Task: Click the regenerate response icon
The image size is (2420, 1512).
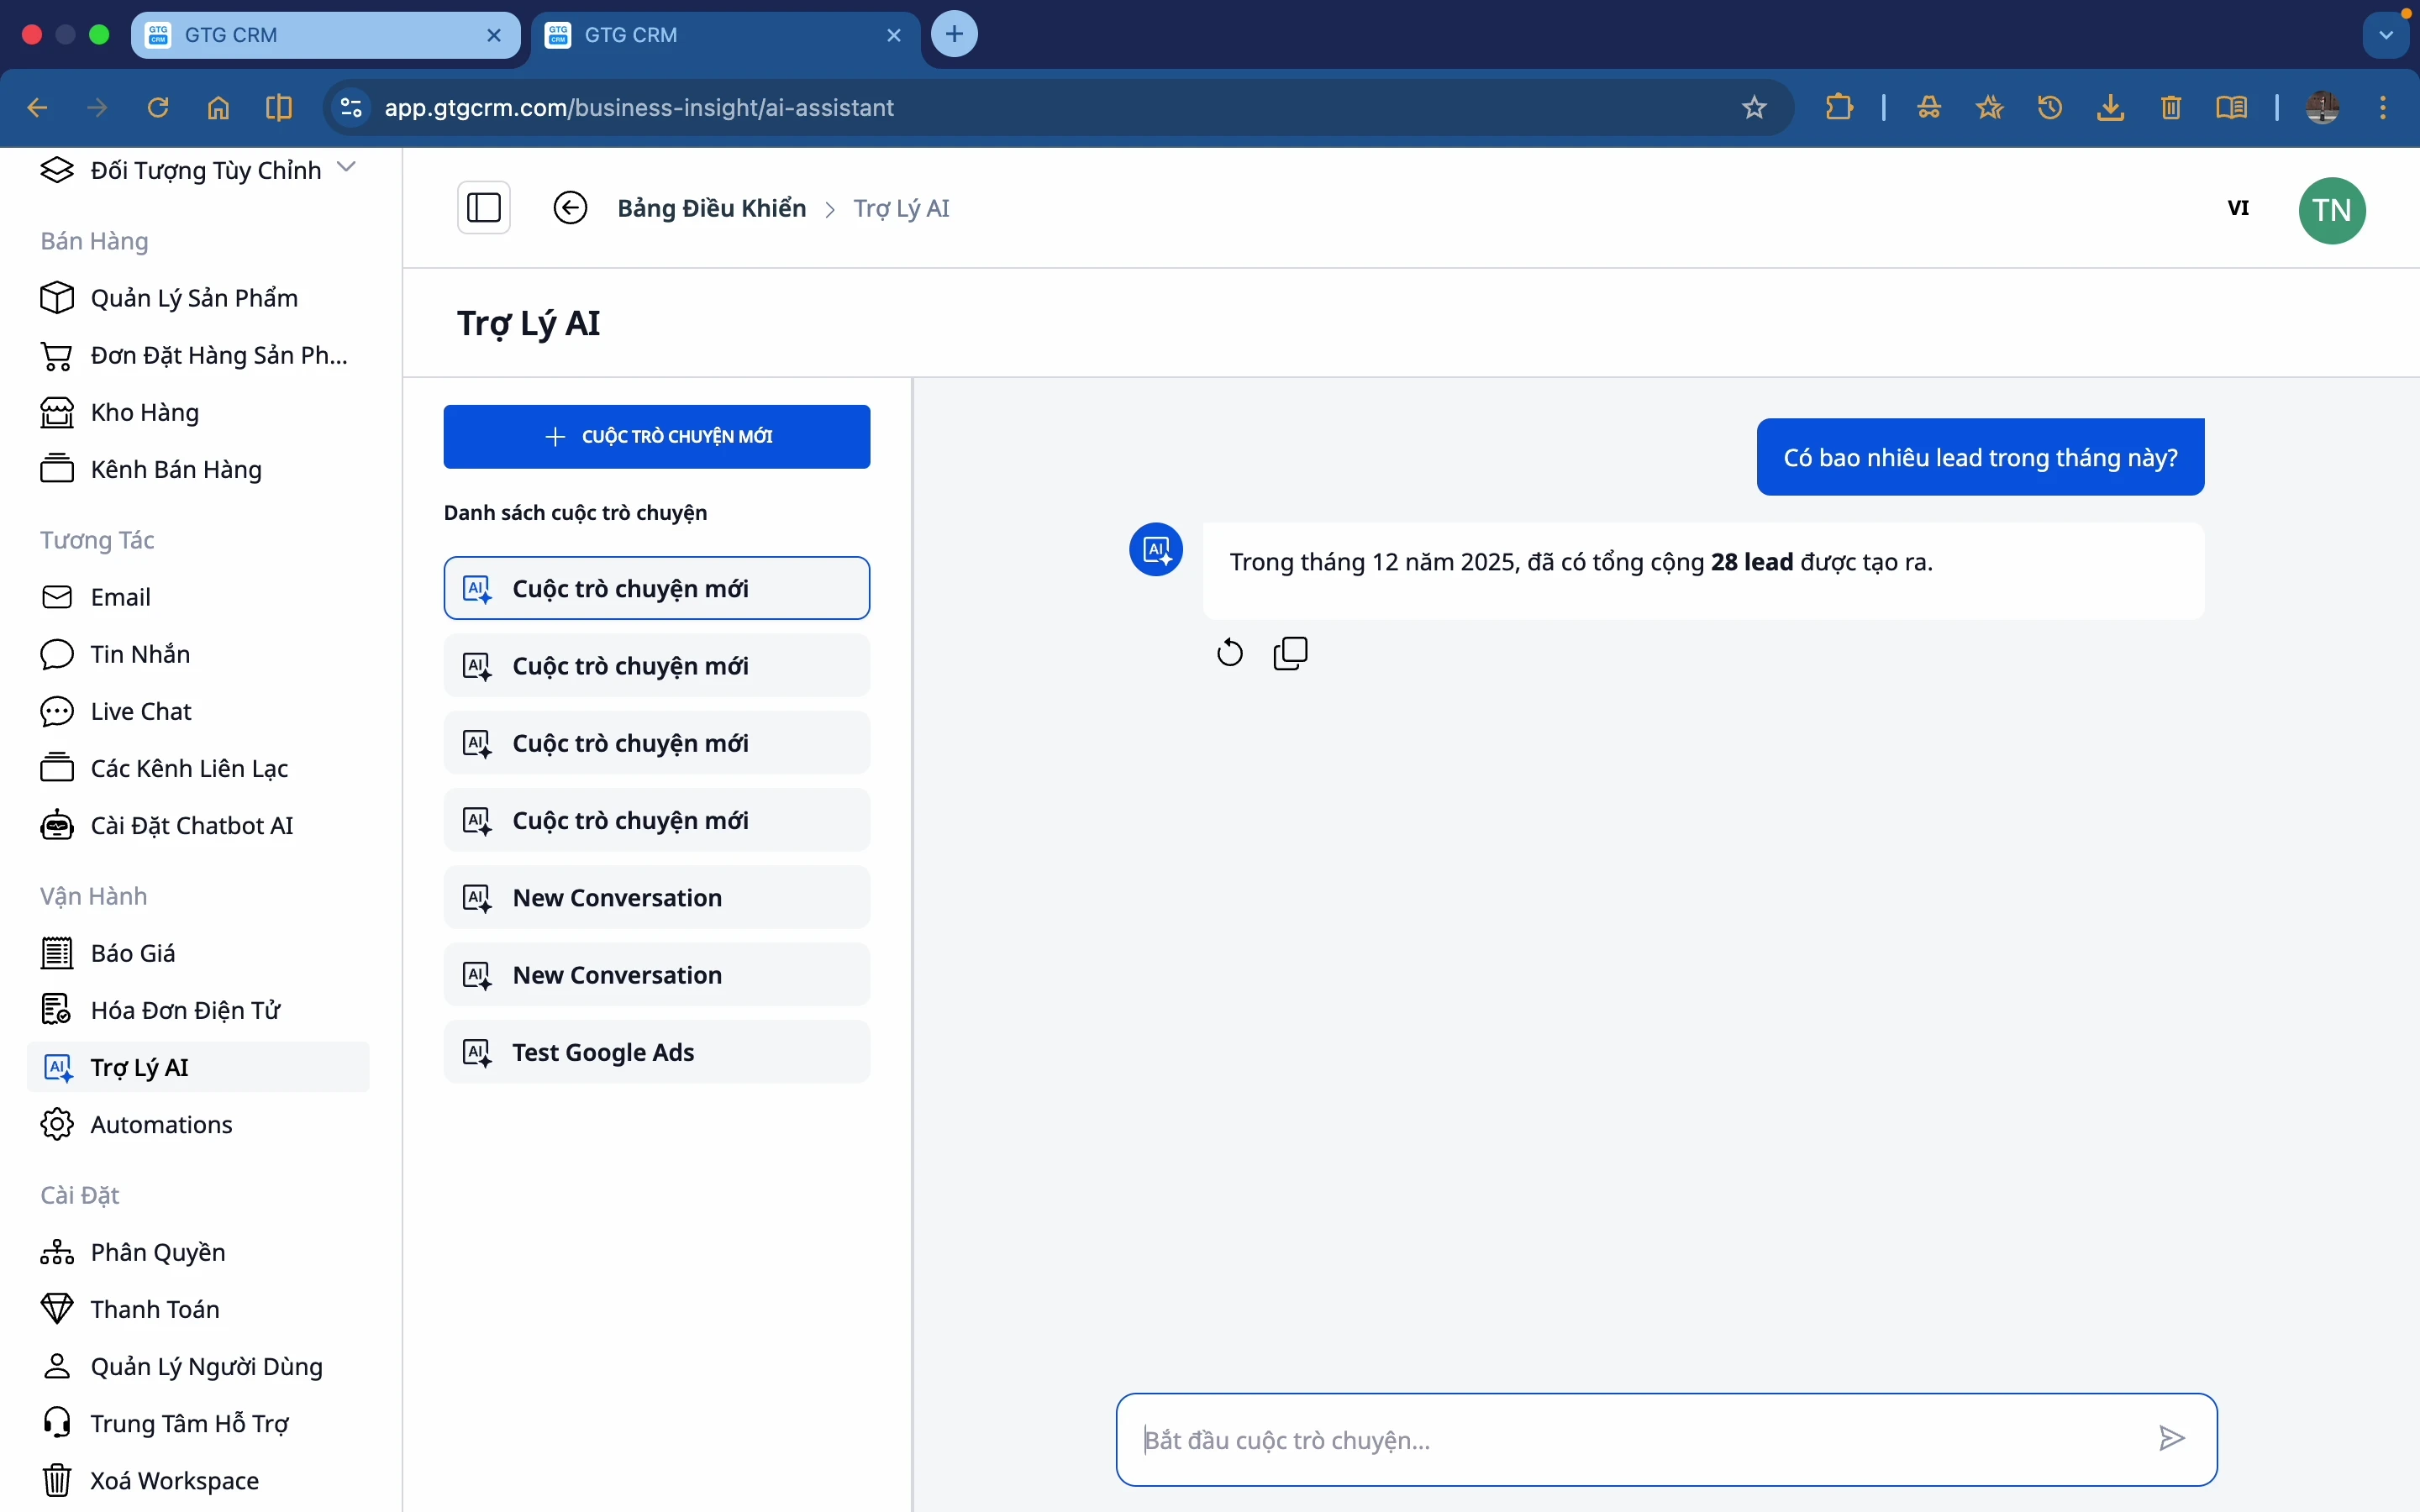Action: (x=1229, y=653)
